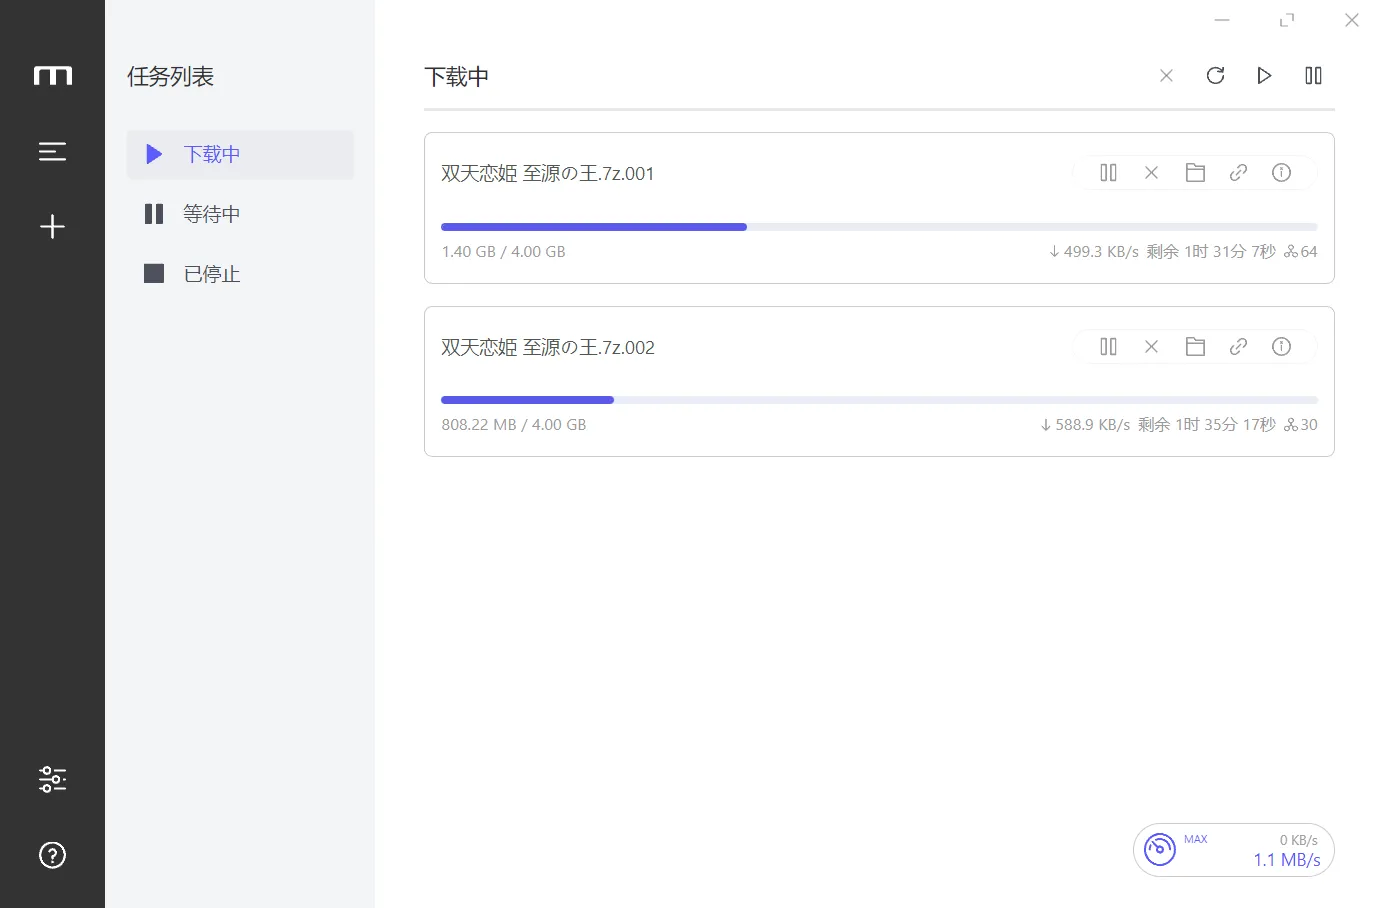Screen dimensions: 1383x908
Task: Delete selected tasks via header X icon
Action: 1166,76
